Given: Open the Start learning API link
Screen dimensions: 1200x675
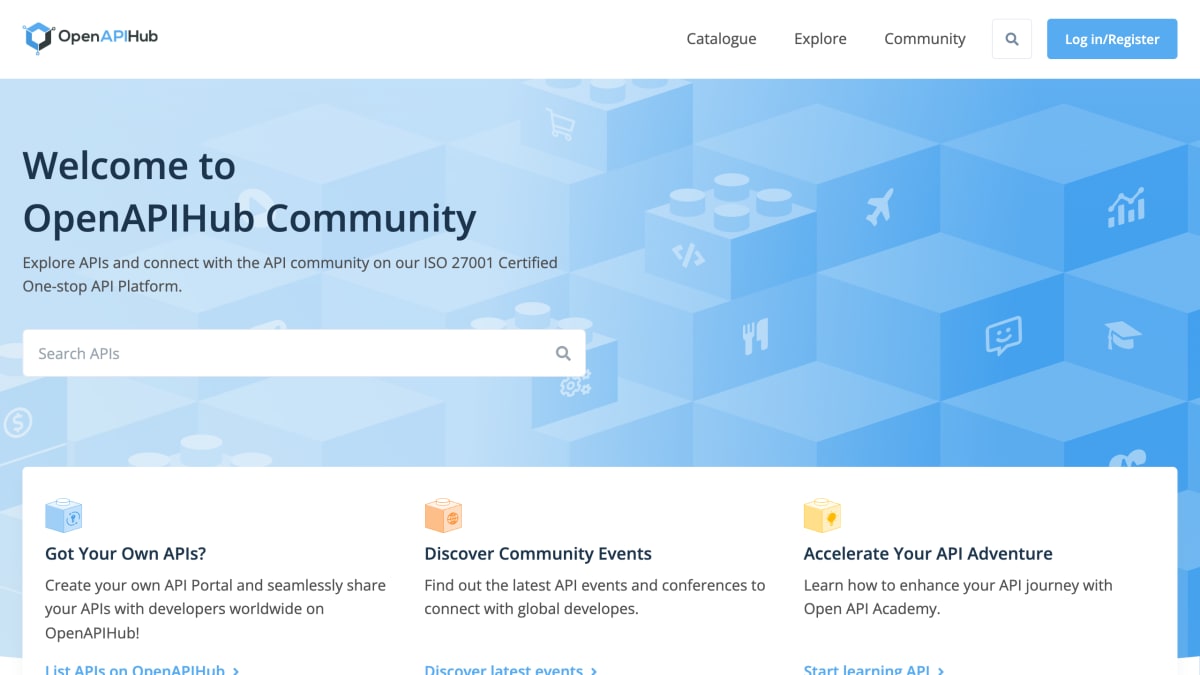Looking at the screenshot, I should pyautogui.click(x=874, y=669).
